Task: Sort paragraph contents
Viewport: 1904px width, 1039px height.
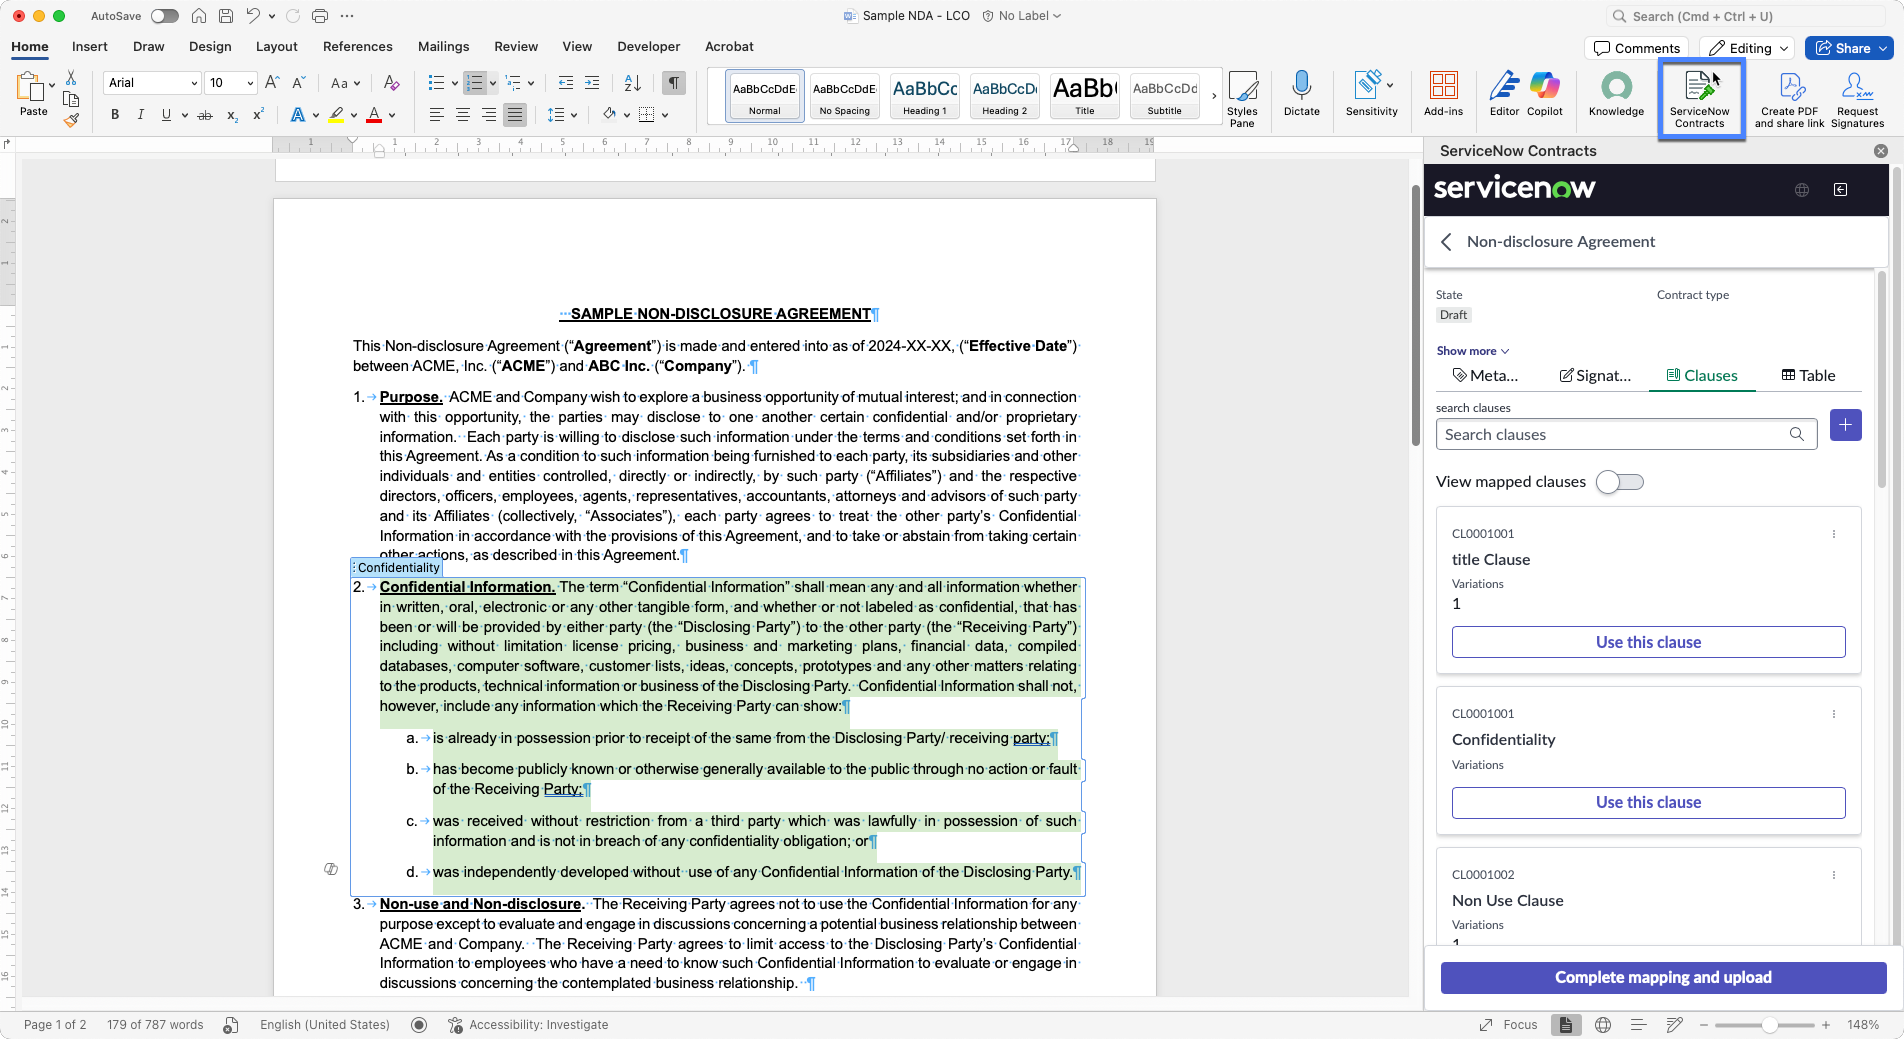Action: [632, 83]
